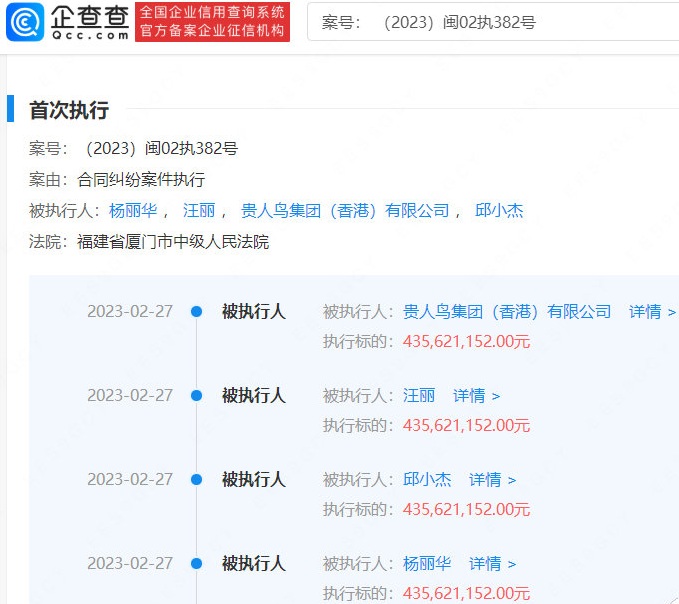Viewport: 679px width, 604px height.
Task: Select the 首次执行 section heading
Action: (68, 110)
